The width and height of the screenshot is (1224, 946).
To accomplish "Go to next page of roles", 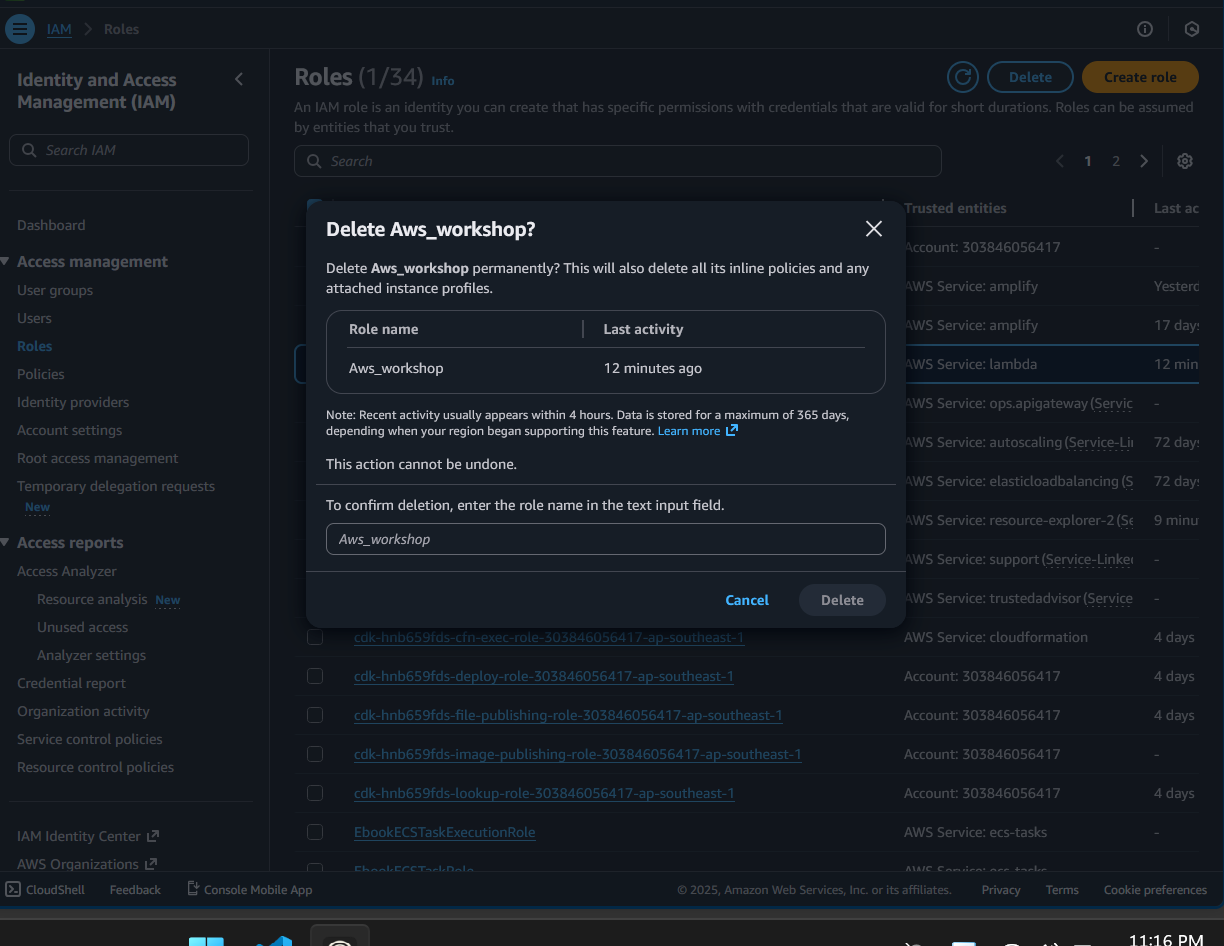I will coord(1144,161).
